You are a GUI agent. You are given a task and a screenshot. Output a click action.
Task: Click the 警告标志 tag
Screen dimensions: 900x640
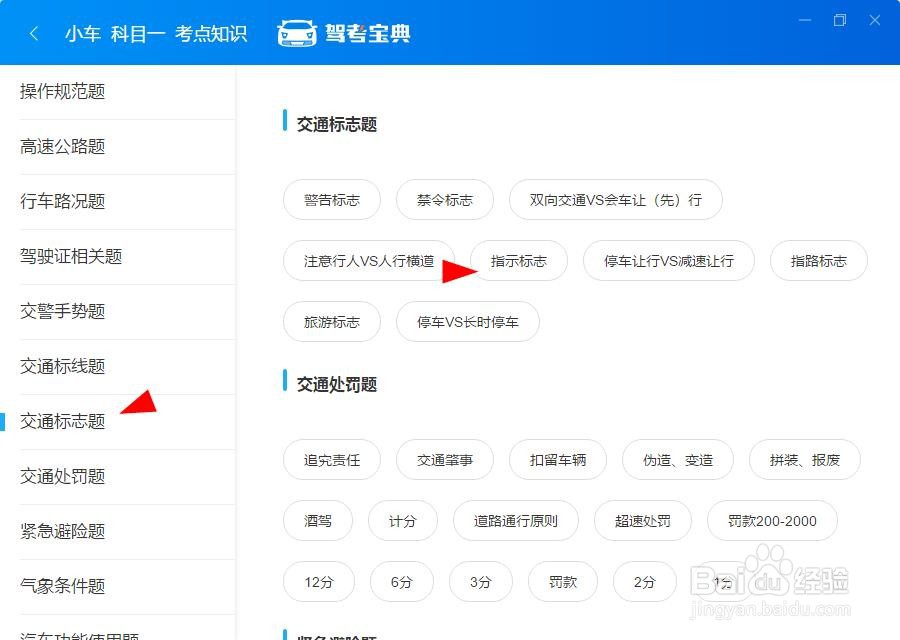pos(332,200)
